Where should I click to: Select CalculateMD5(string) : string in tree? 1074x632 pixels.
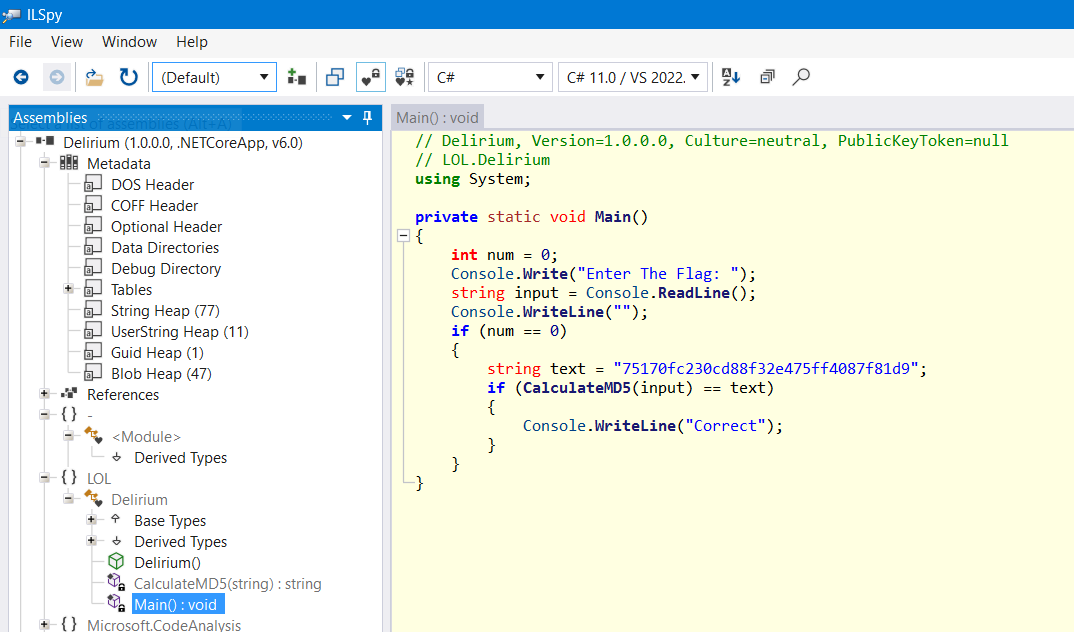(227, 583)
